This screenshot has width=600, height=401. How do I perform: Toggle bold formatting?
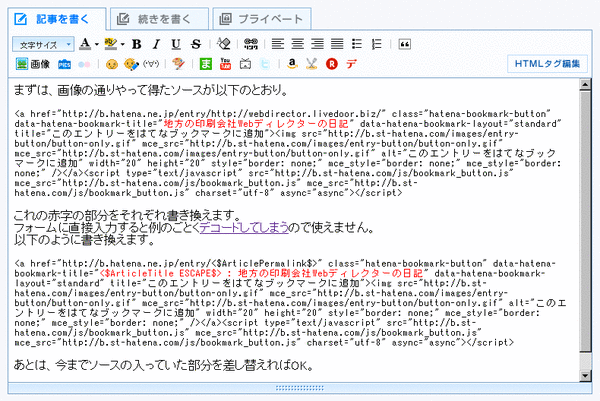coord(137,44)
